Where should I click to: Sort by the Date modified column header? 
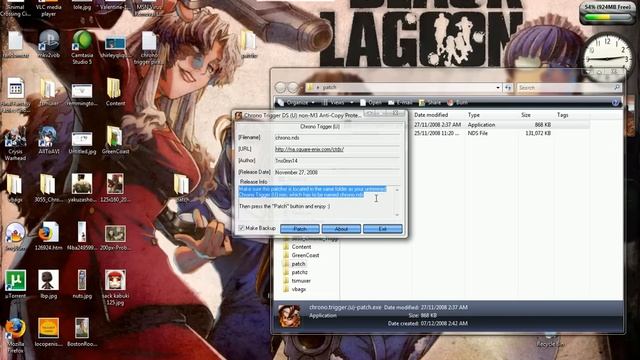tap(431, 115)
